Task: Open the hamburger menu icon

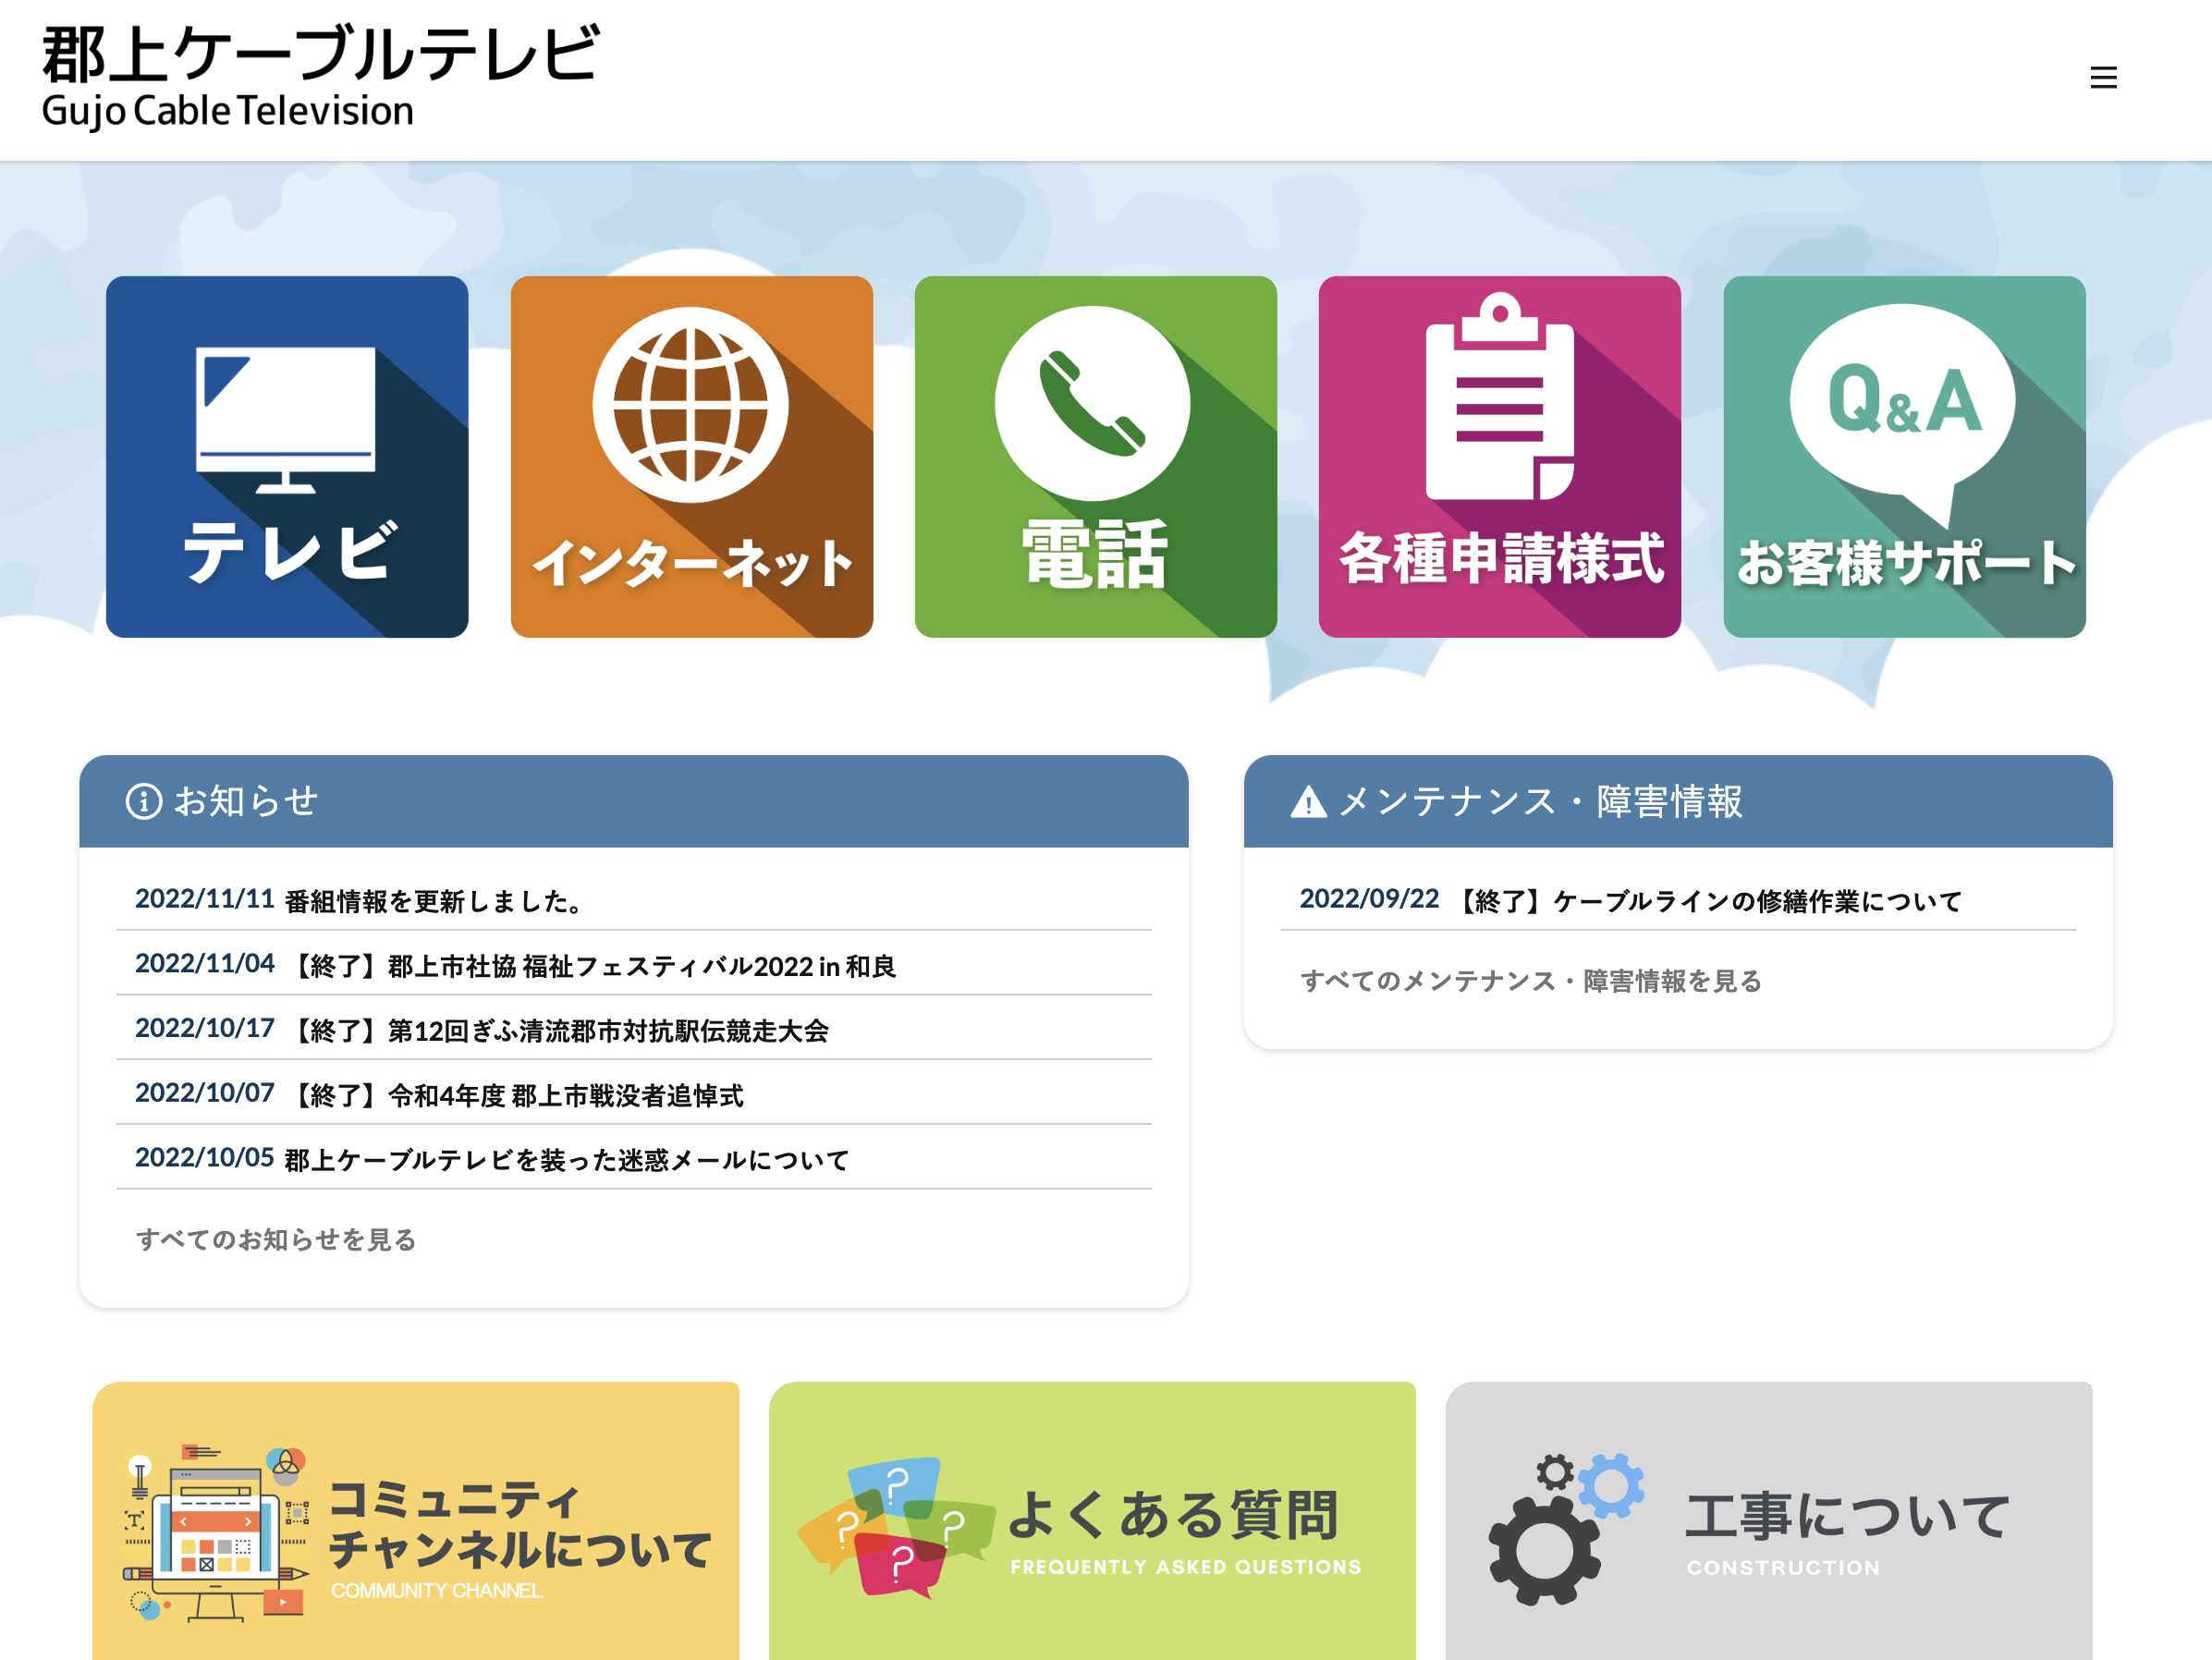Action: 2102,78
